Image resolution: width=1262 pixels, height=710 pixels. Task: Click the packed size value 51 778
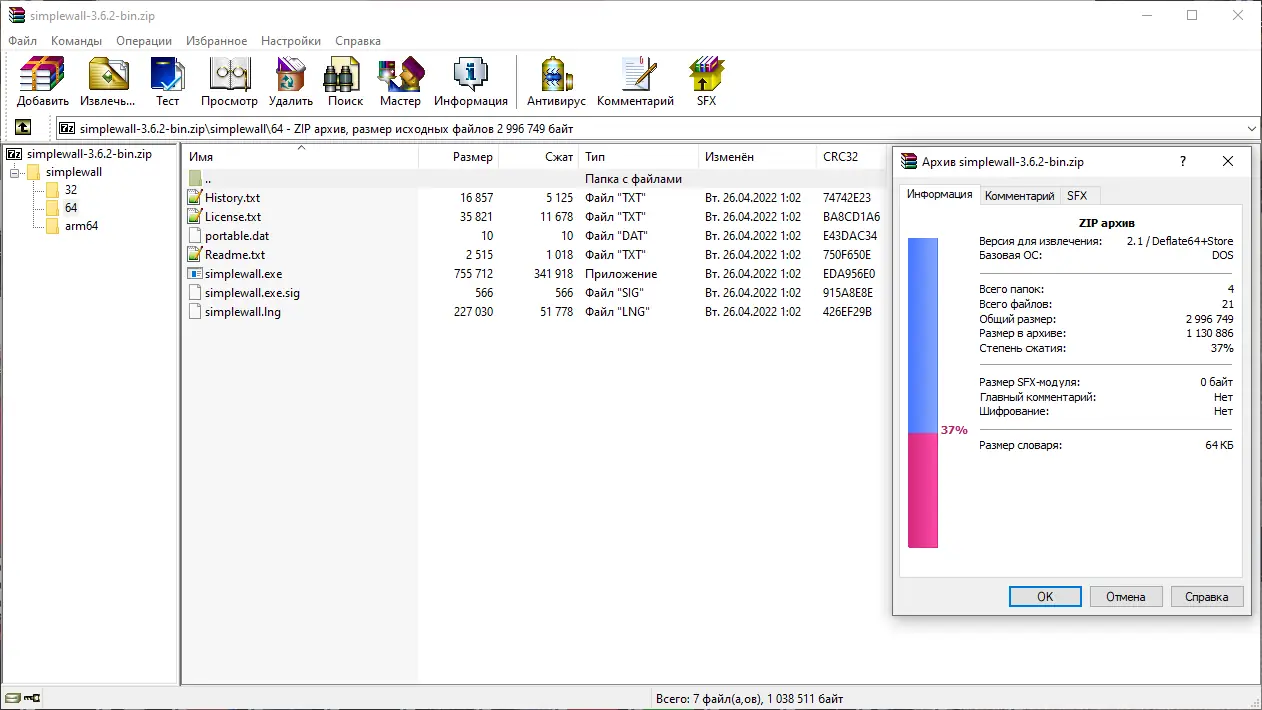557,312
